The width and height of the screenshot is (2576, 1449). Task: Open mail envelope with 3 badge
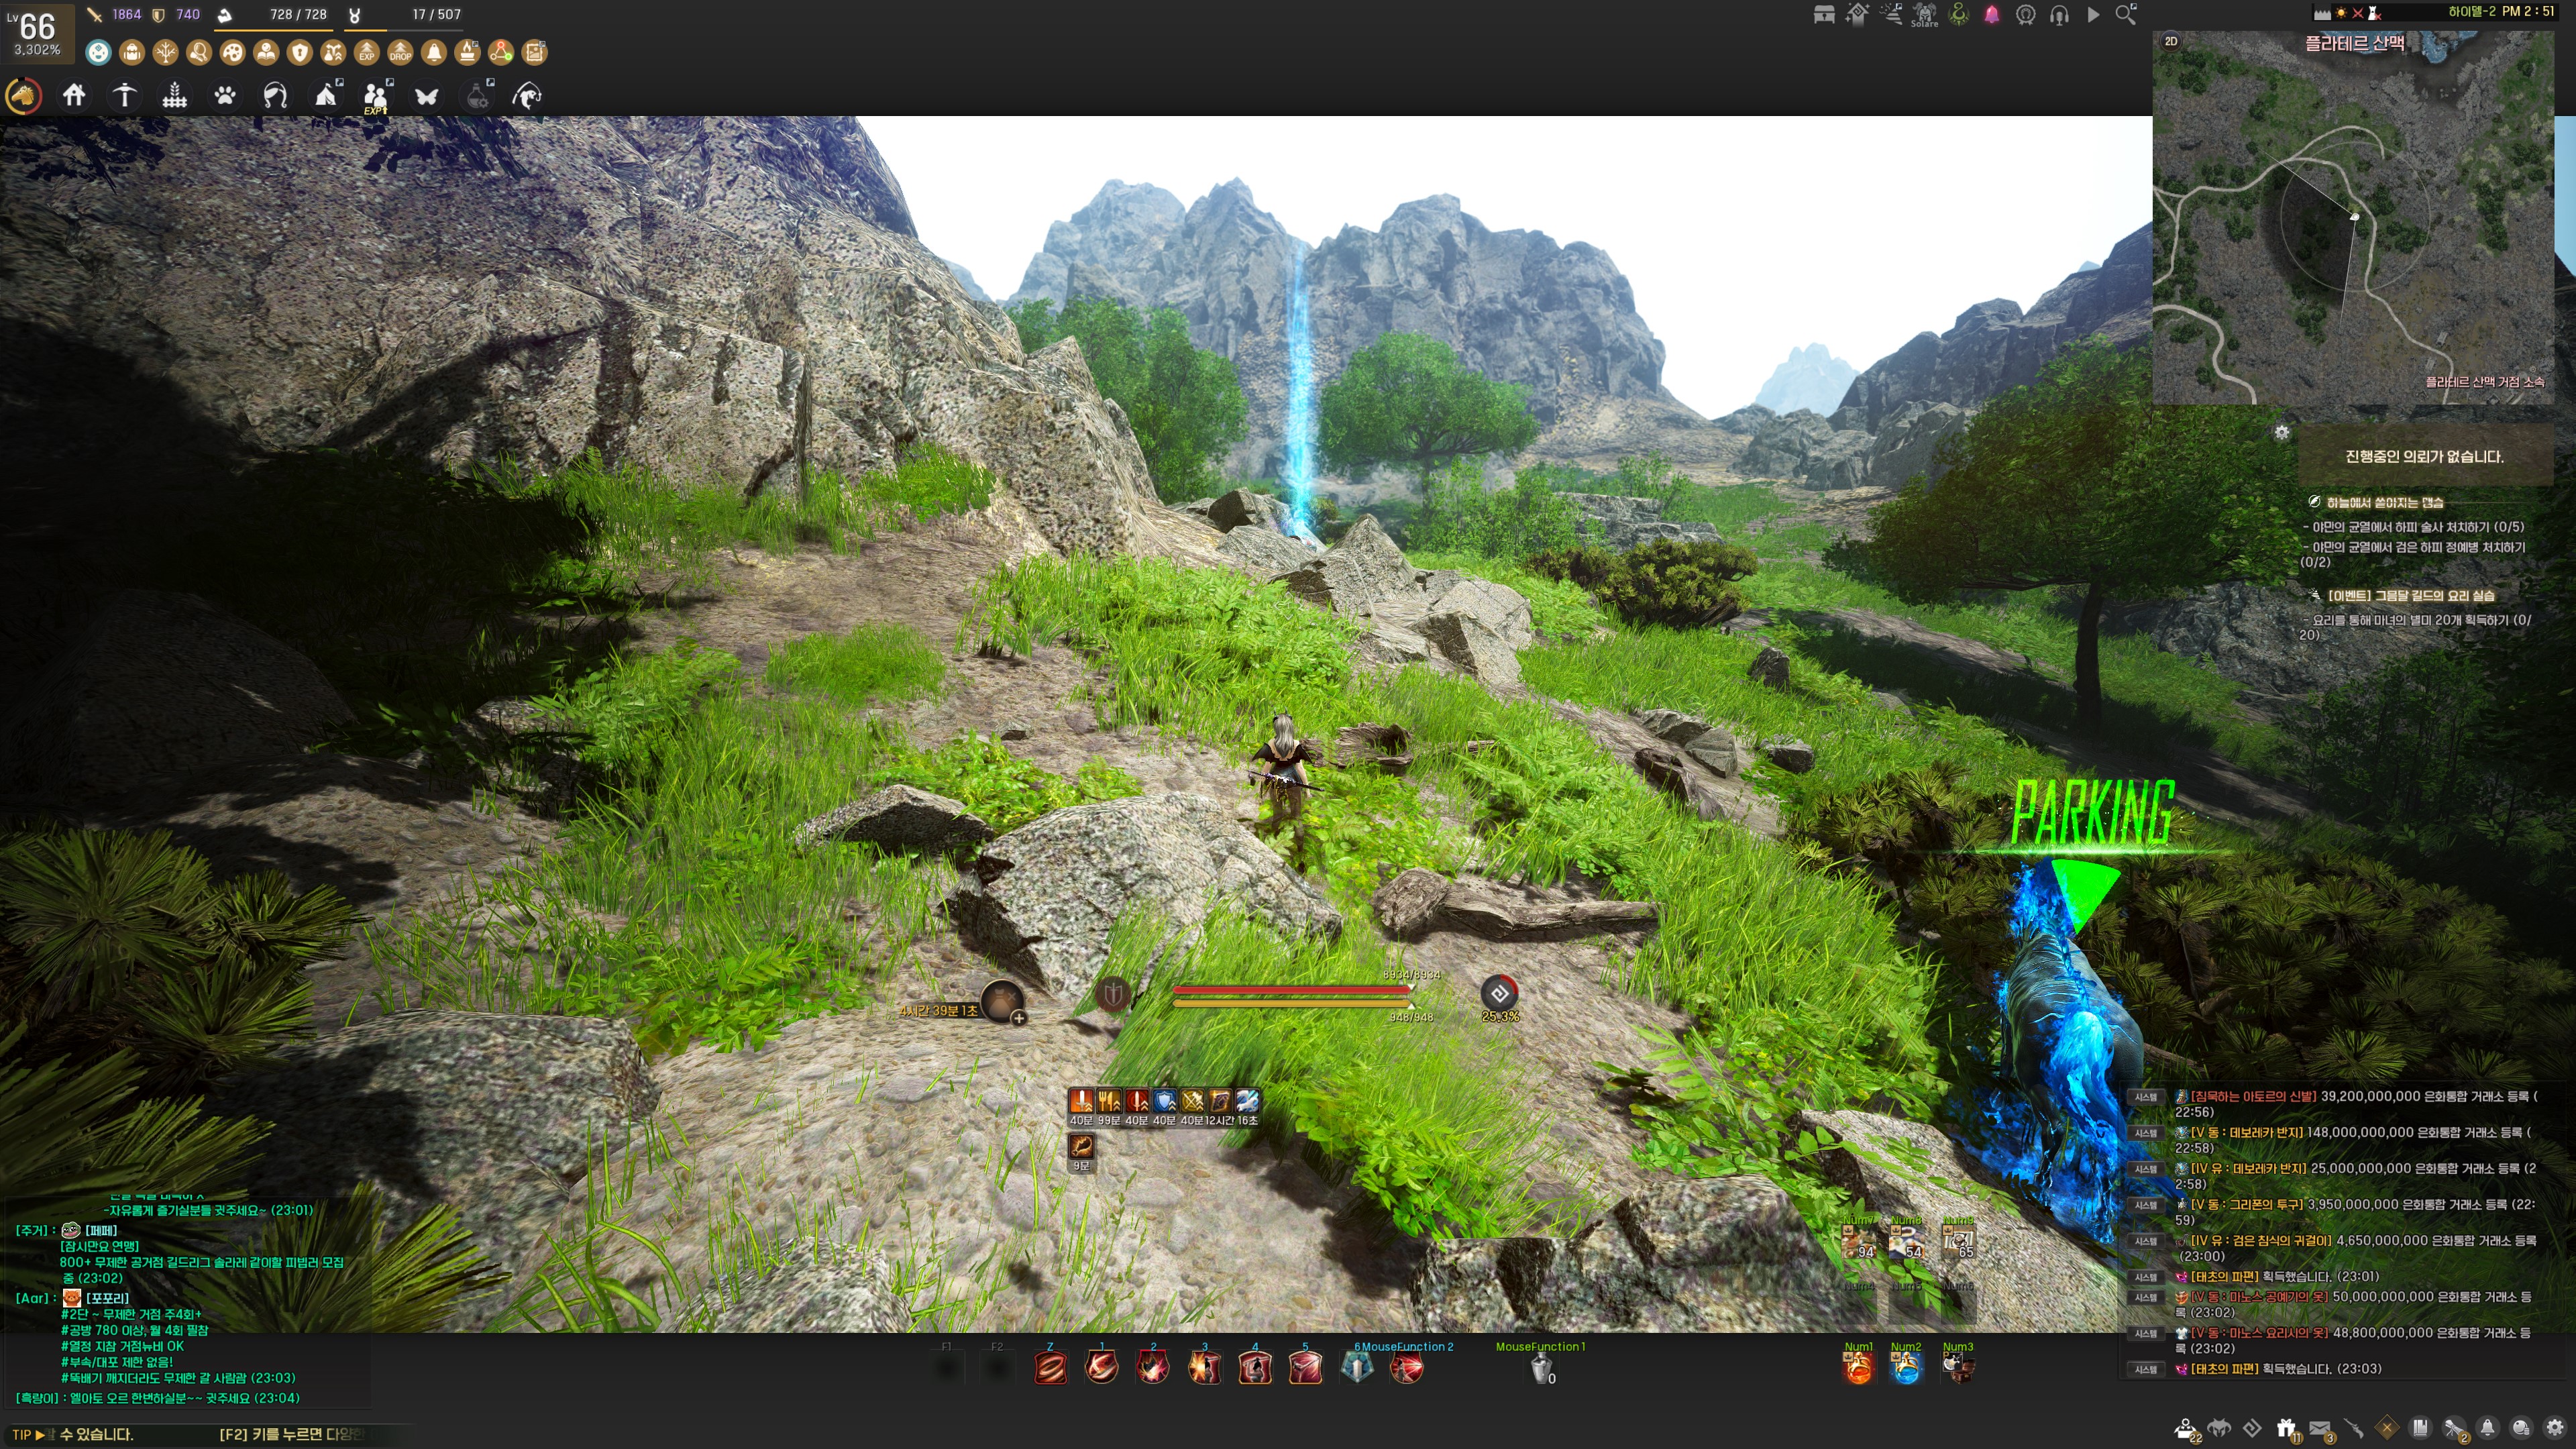pos(2321,1427)
